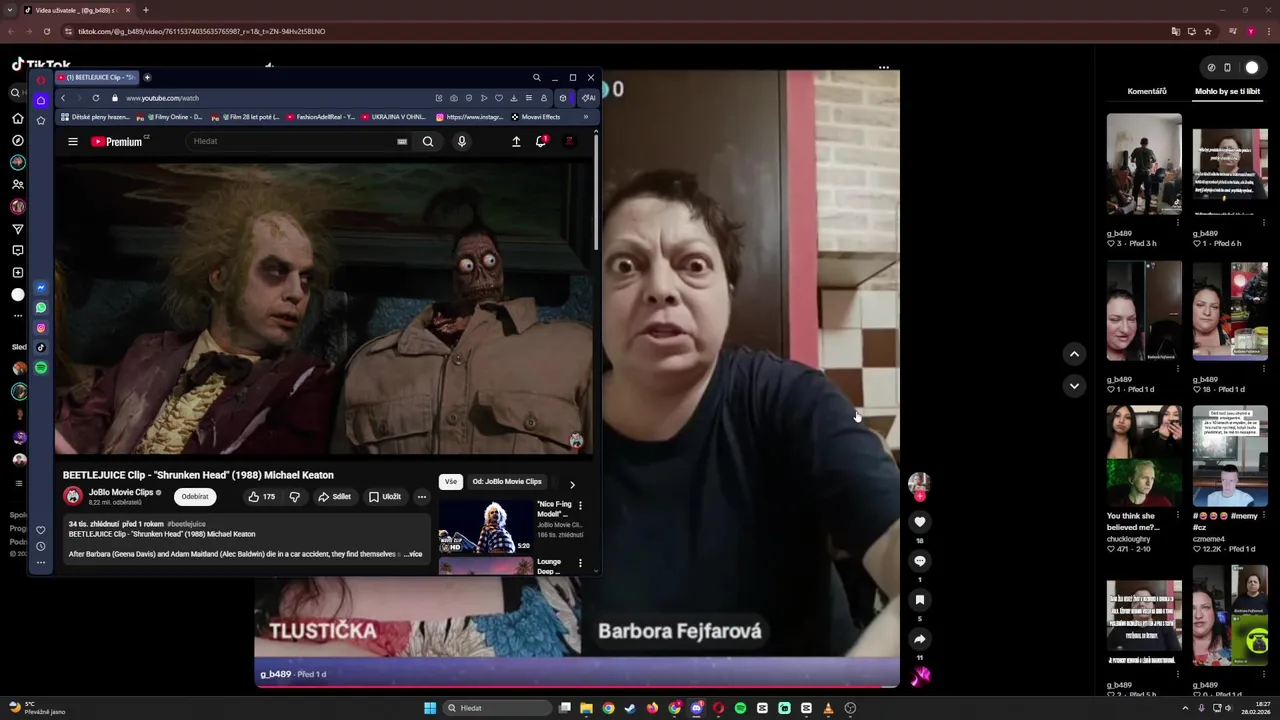Click Uložit save button on YouTube

(x=385, y=497)
